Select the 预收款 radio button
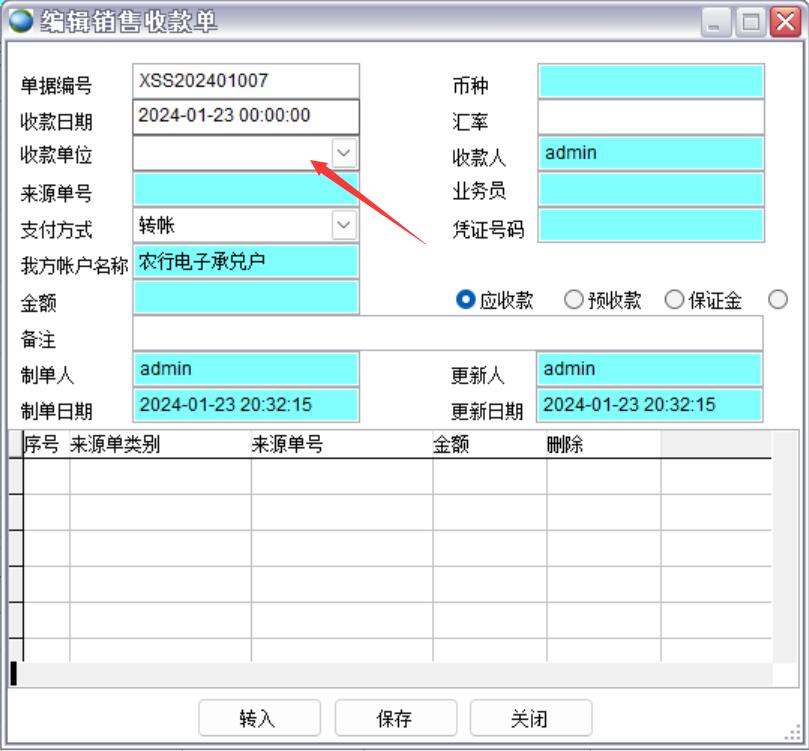The image size is (809, 751). (x=574, y=299)
